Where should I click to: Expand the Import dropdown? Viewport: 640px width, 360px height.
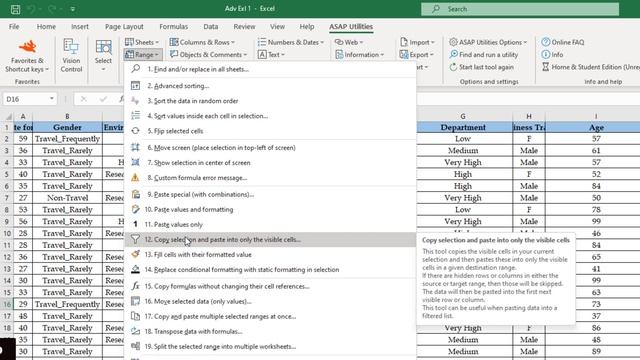pos(417,42)
